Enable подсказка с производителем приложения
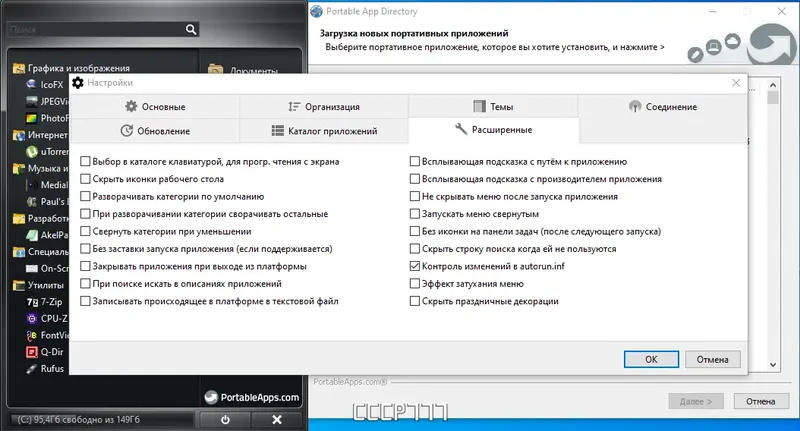This screenshot has height=431, width=800. click(x=415, y=179)
